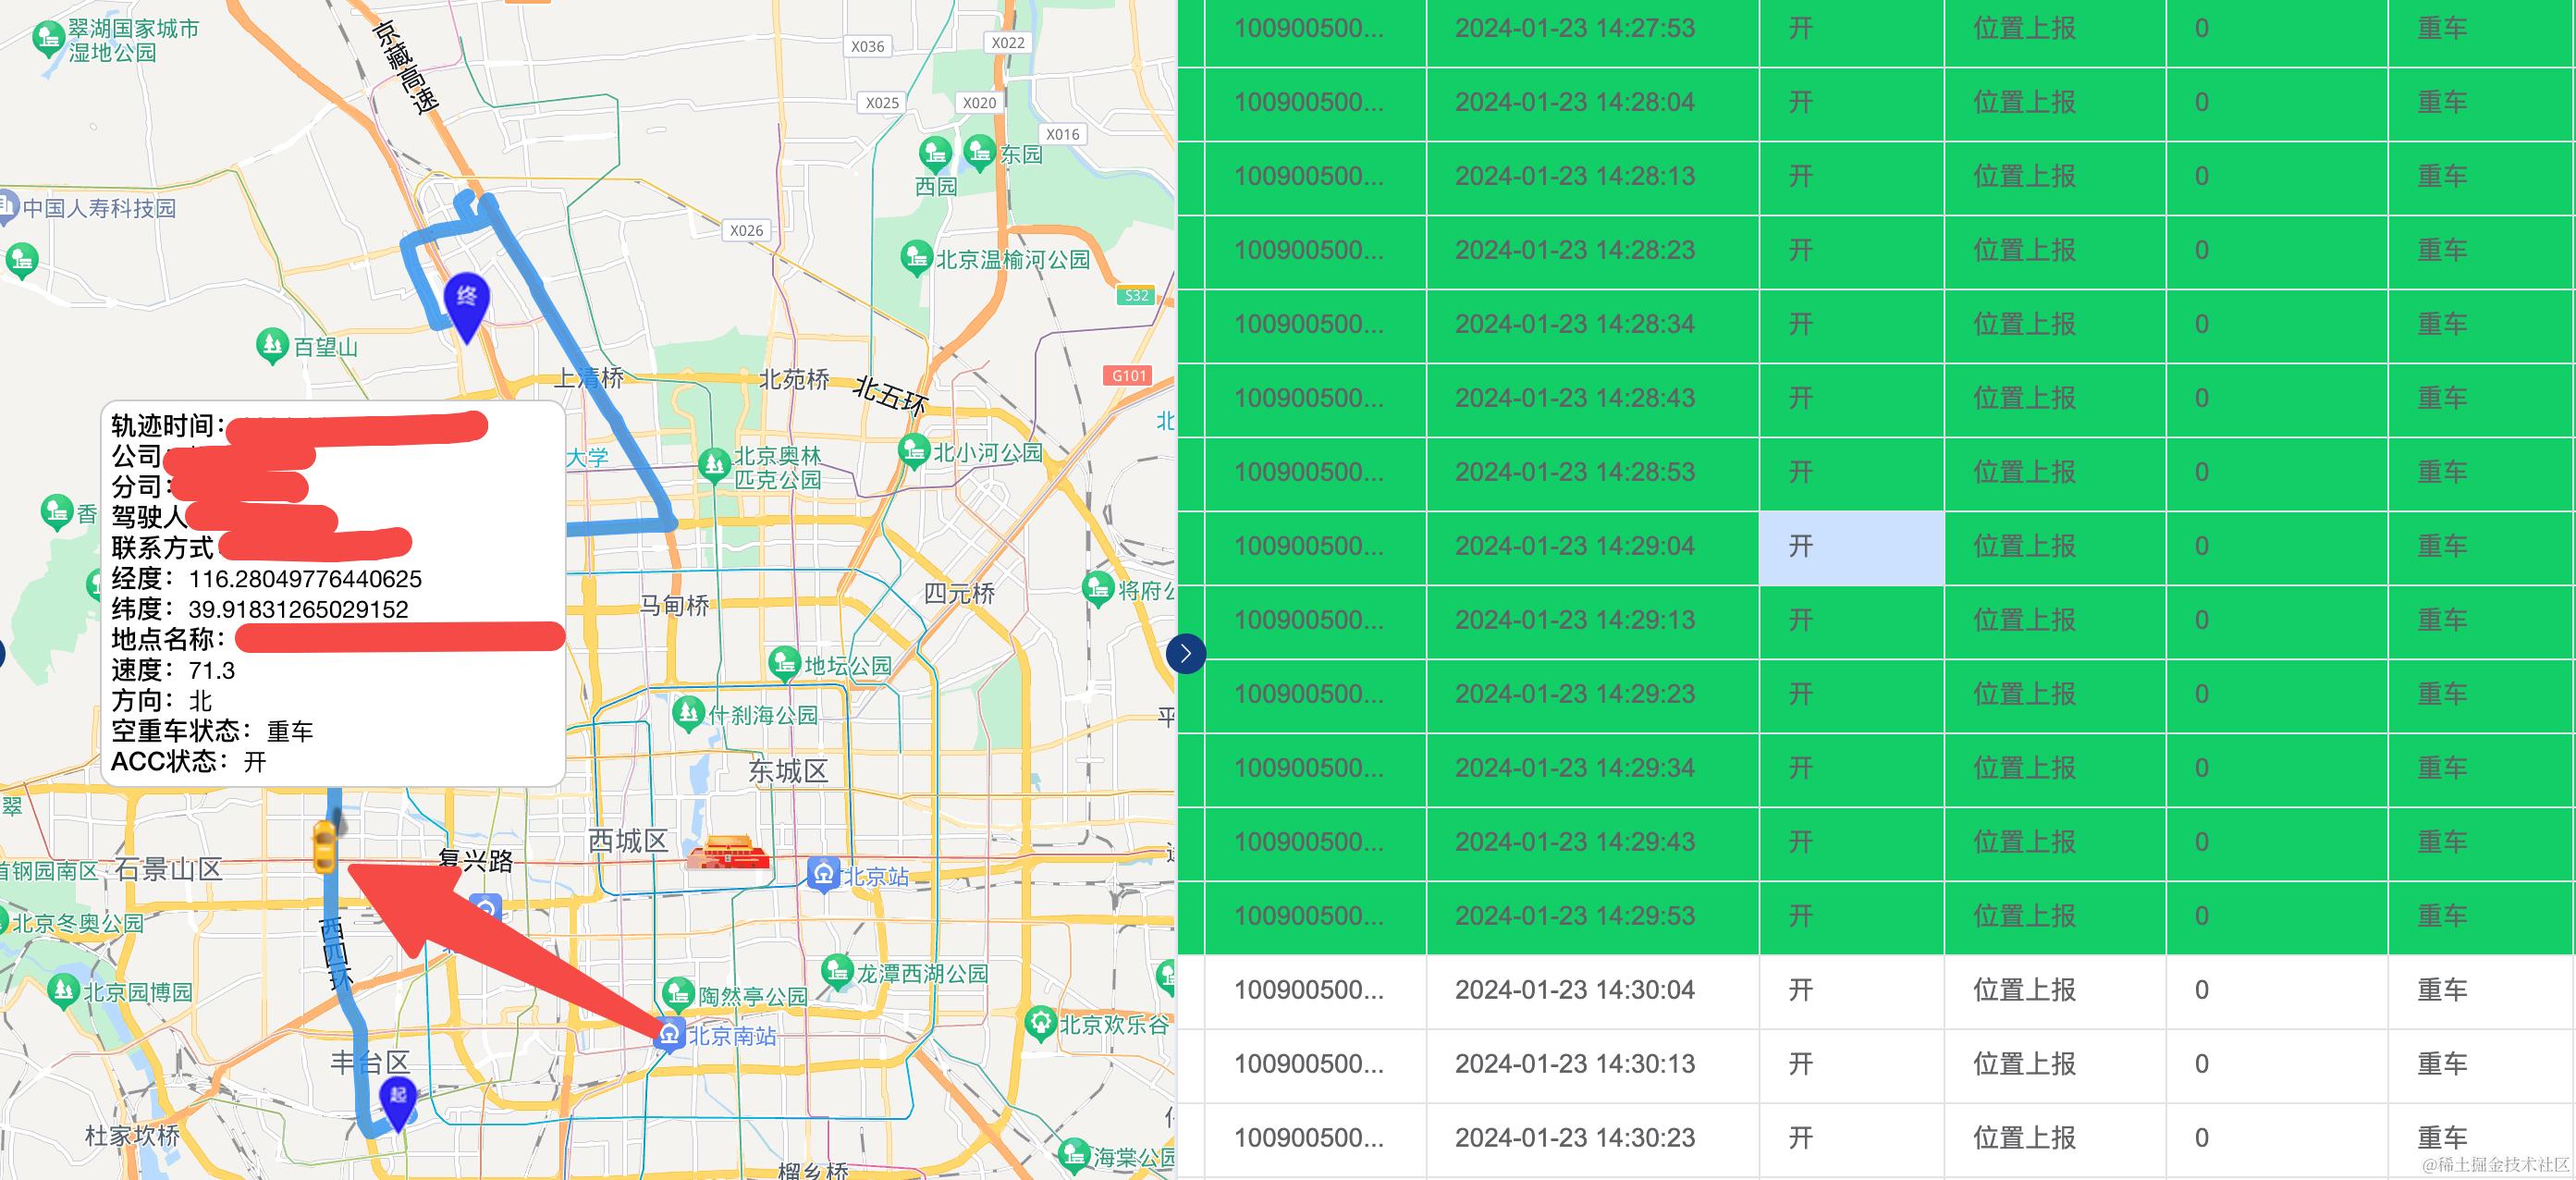Click the 百望山 park icon
The image size is (2576, 1180).
[x=272, y=346]
